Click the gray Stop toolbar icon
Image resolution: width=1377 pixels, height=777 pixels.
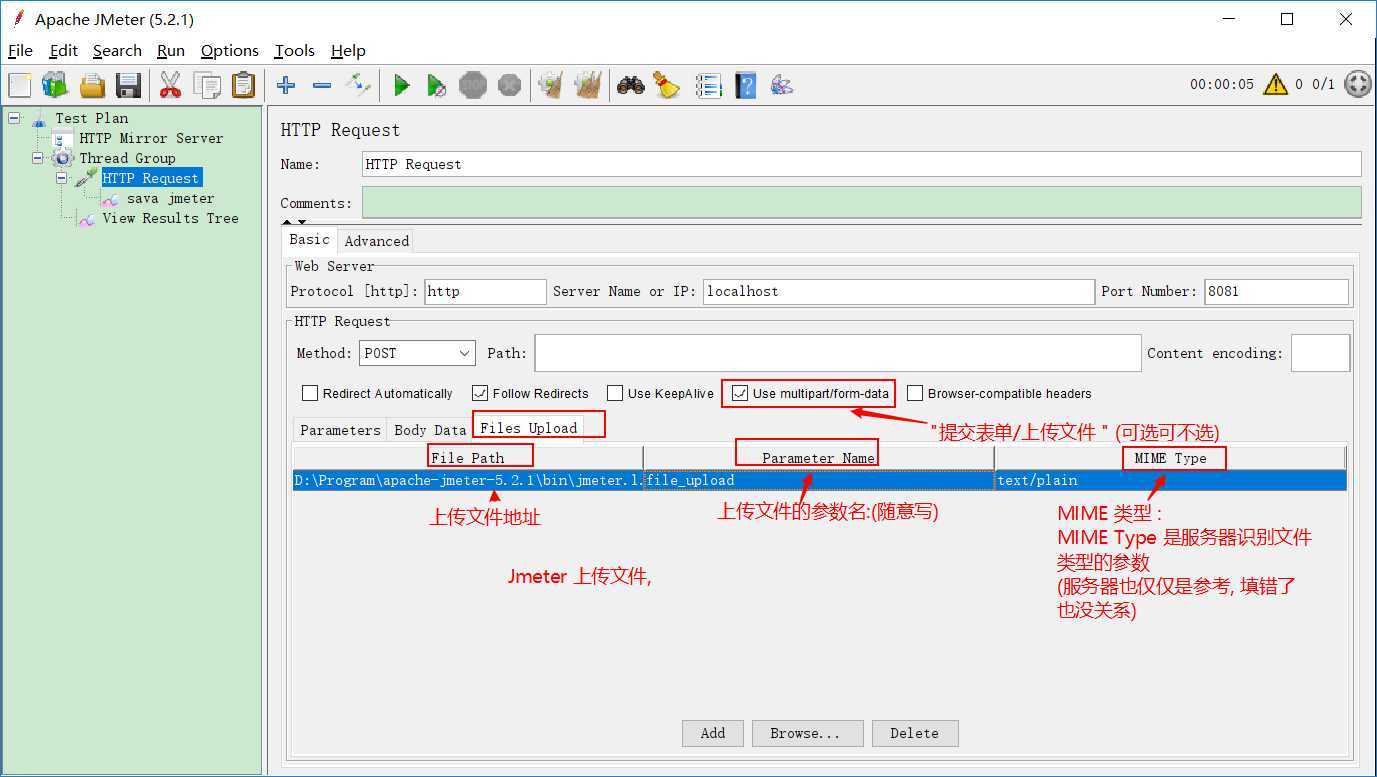point(473,85)
